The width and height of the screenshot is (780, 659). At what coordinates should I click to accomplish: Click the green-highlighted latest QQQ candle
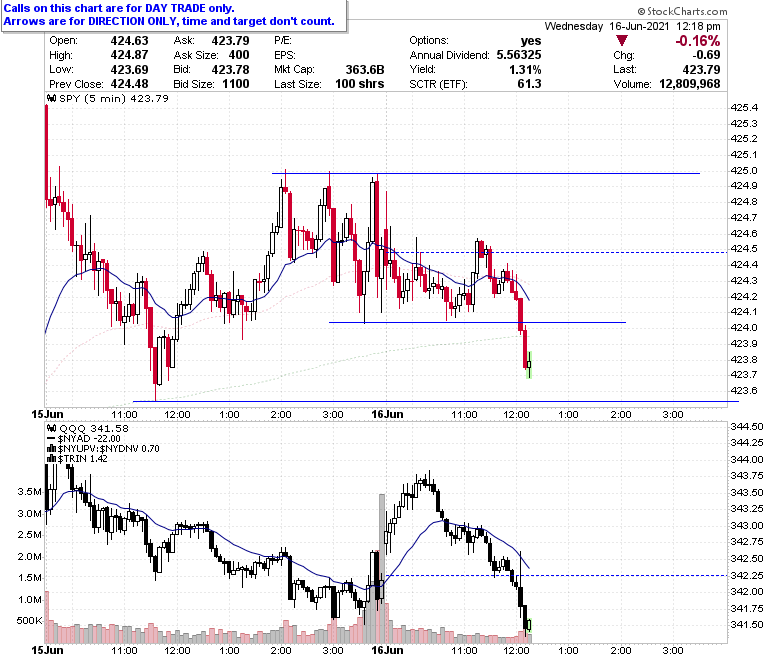(x=529, y=625)
